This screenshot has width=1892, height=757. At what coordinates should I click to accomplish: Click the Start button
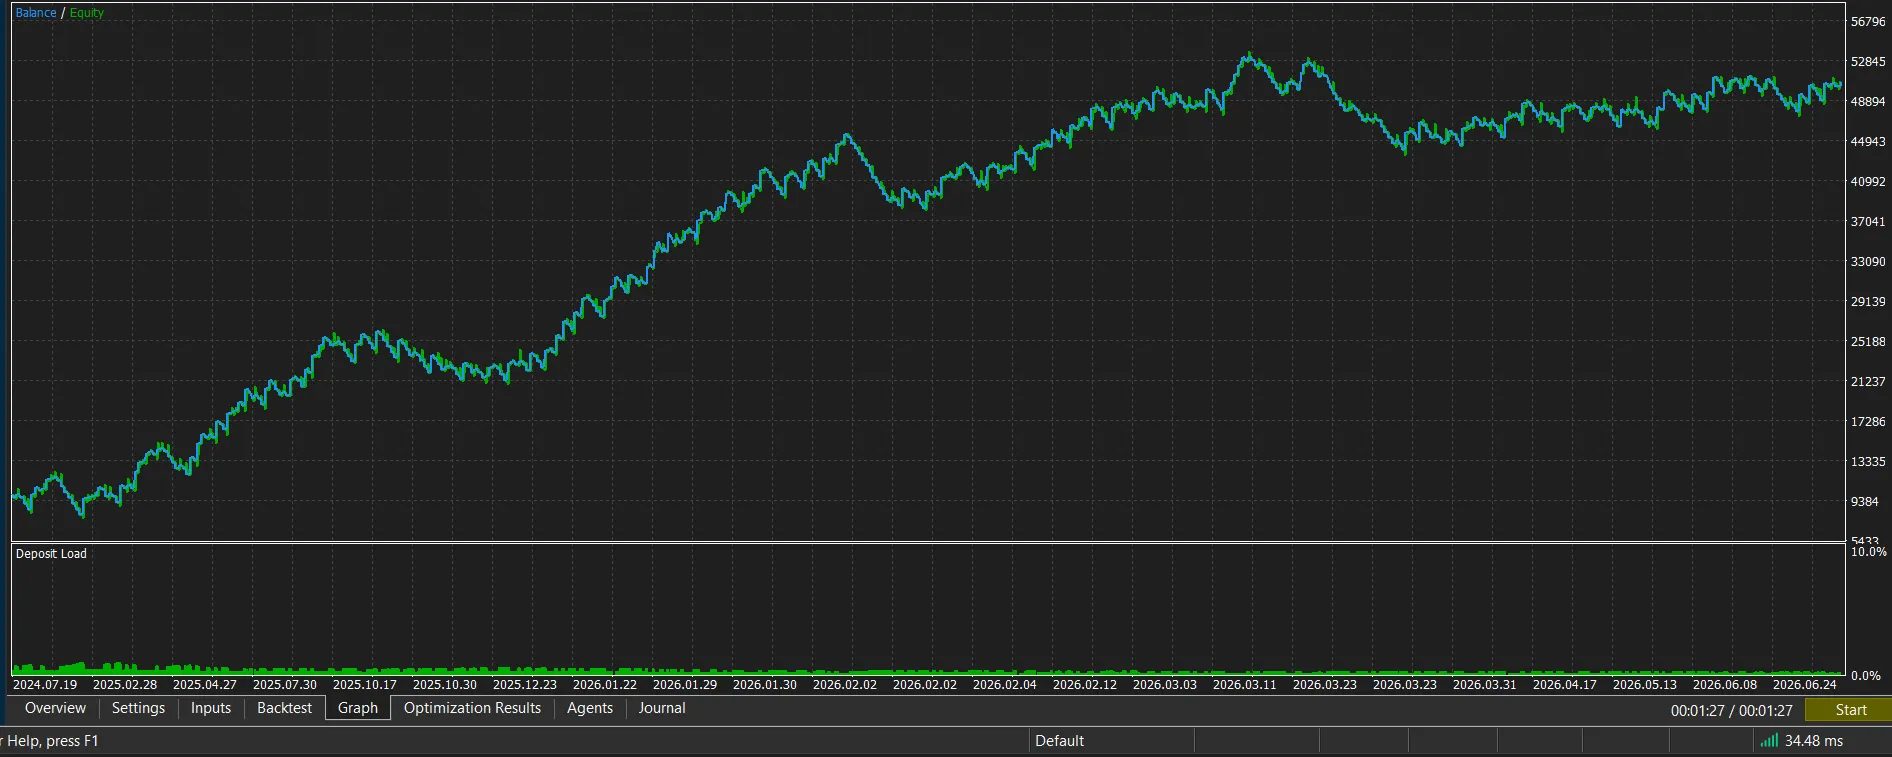[1850, 710]
